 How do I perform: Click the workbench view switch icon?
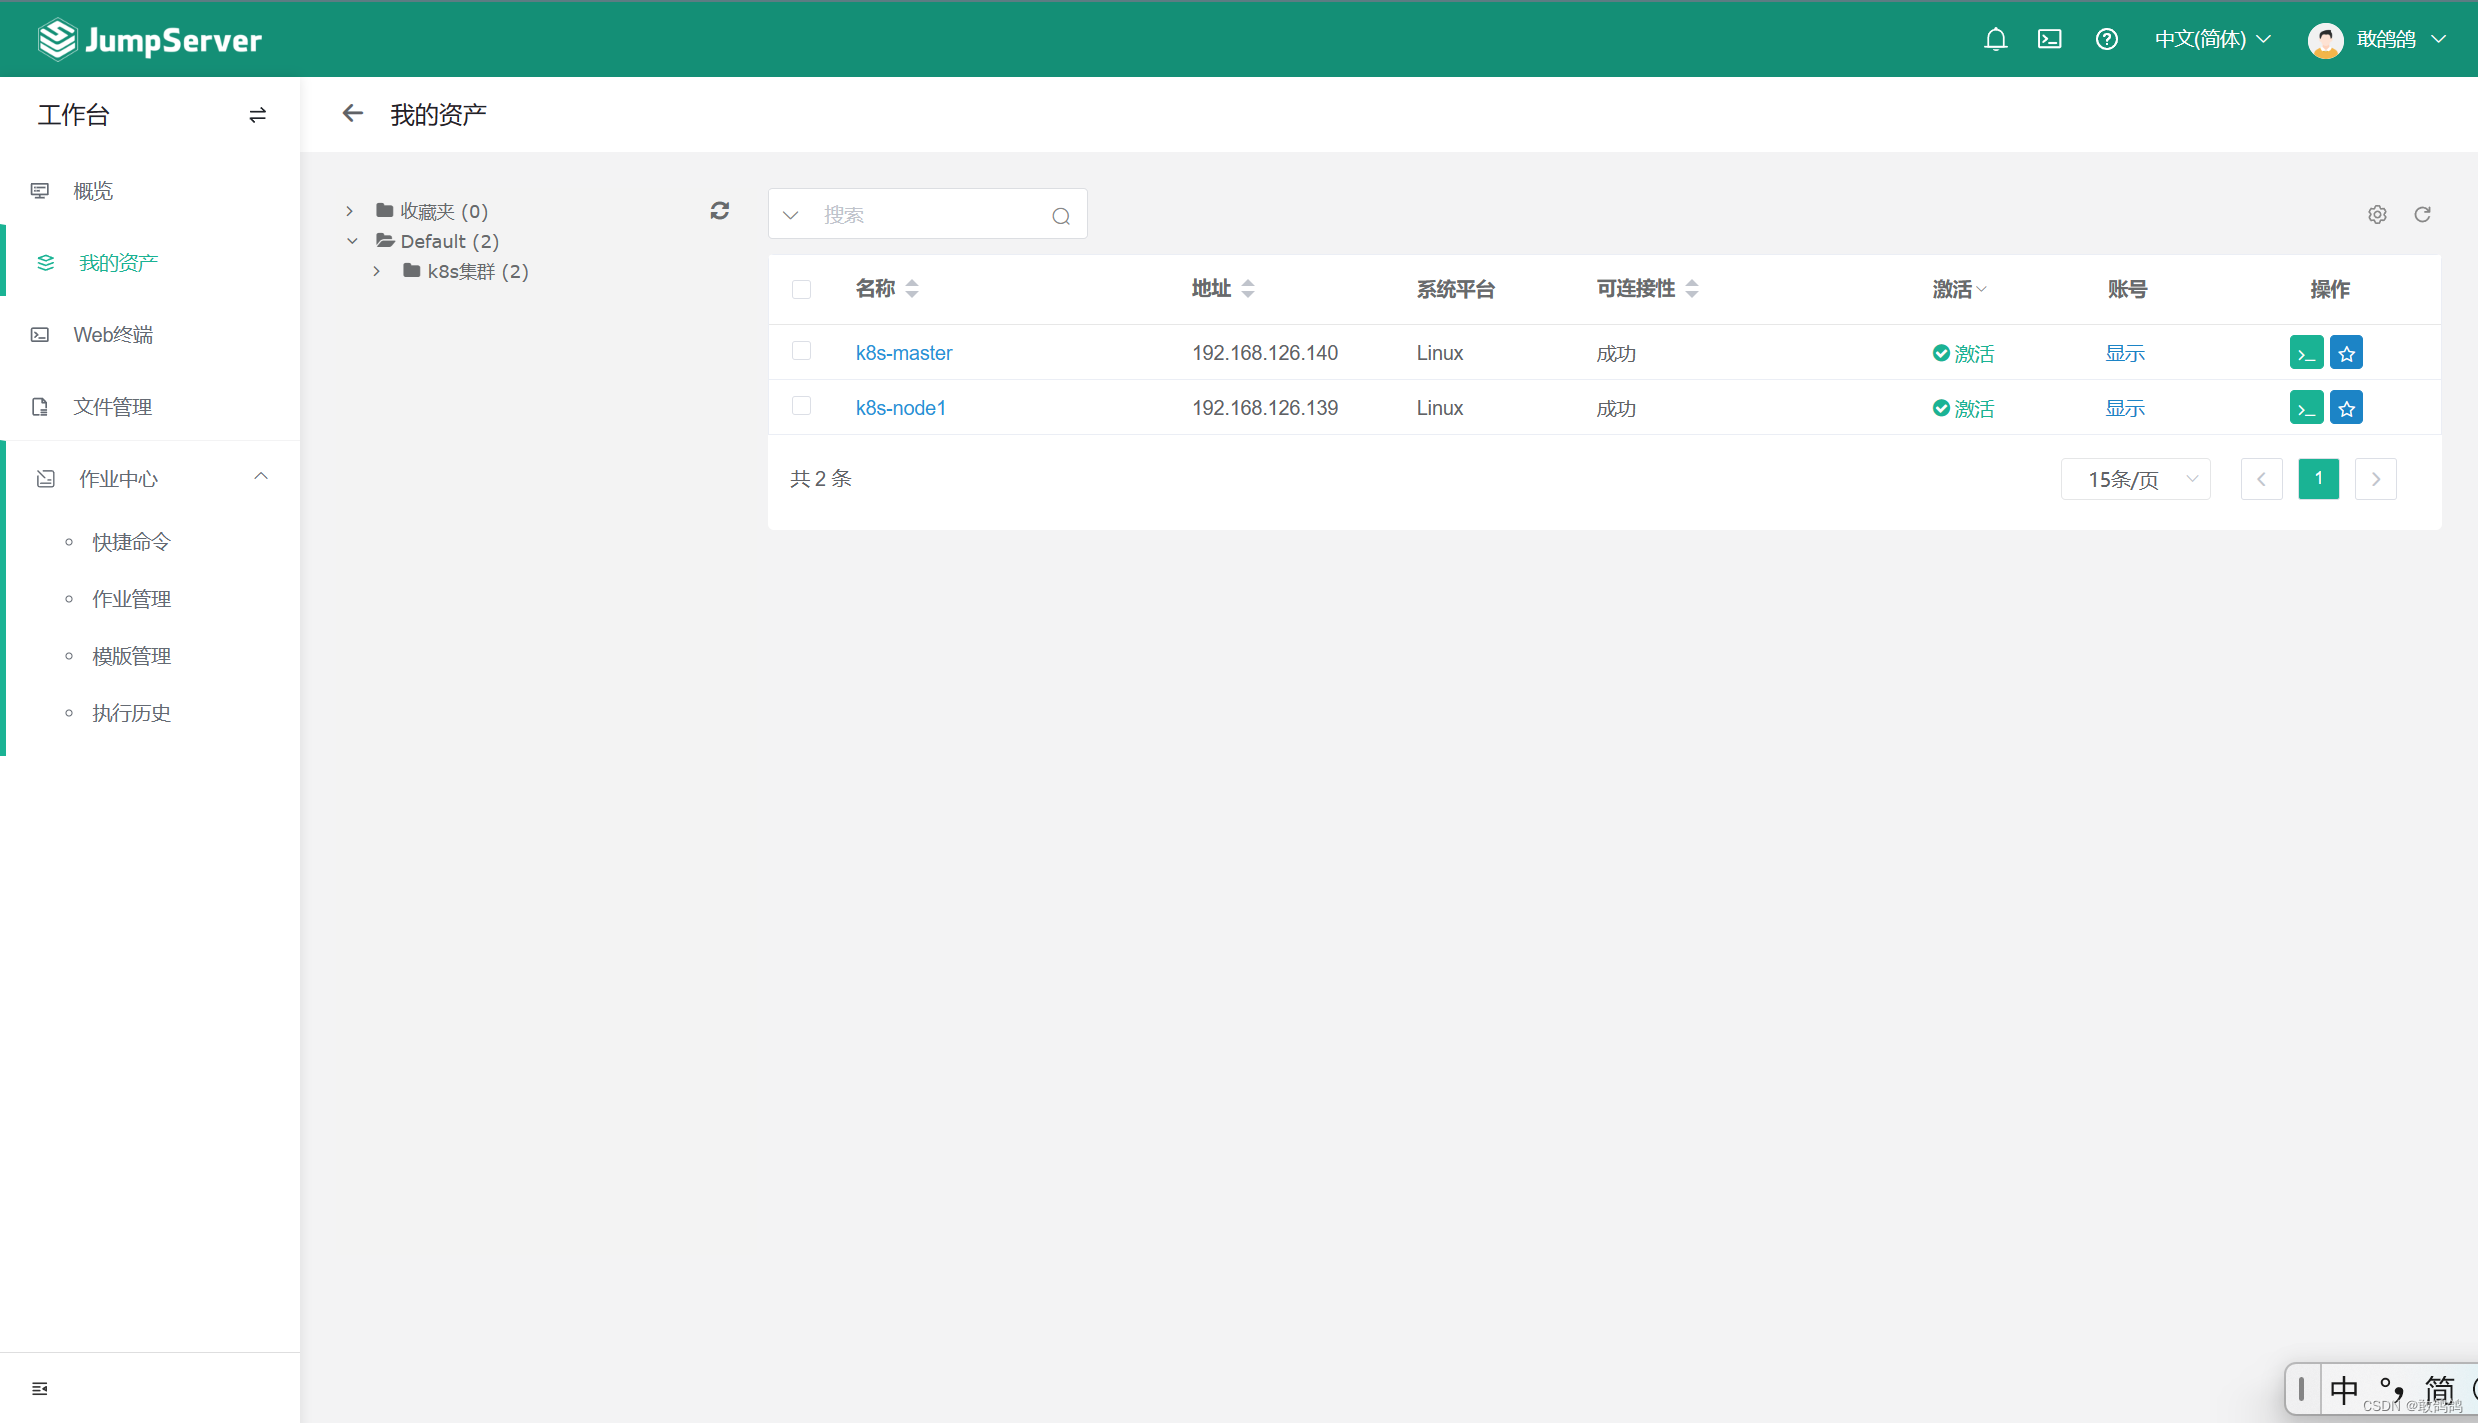[x=257, y=115]
